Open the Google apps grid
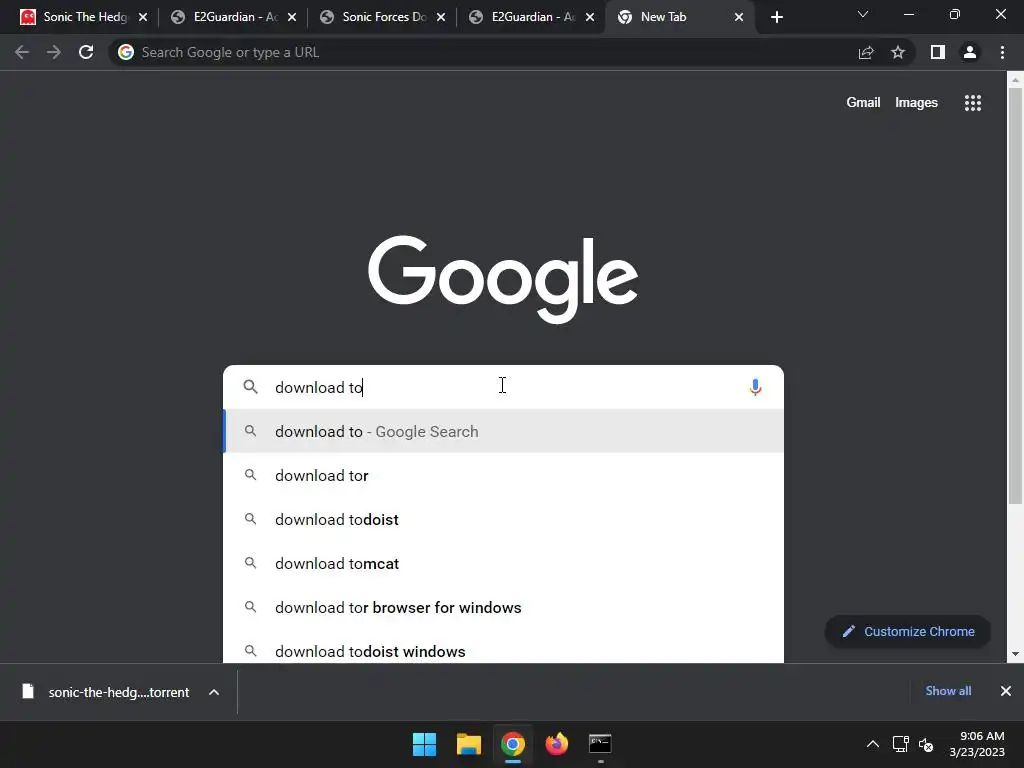The width and height of the screenshot is (1024, 768). click(972, 103)
